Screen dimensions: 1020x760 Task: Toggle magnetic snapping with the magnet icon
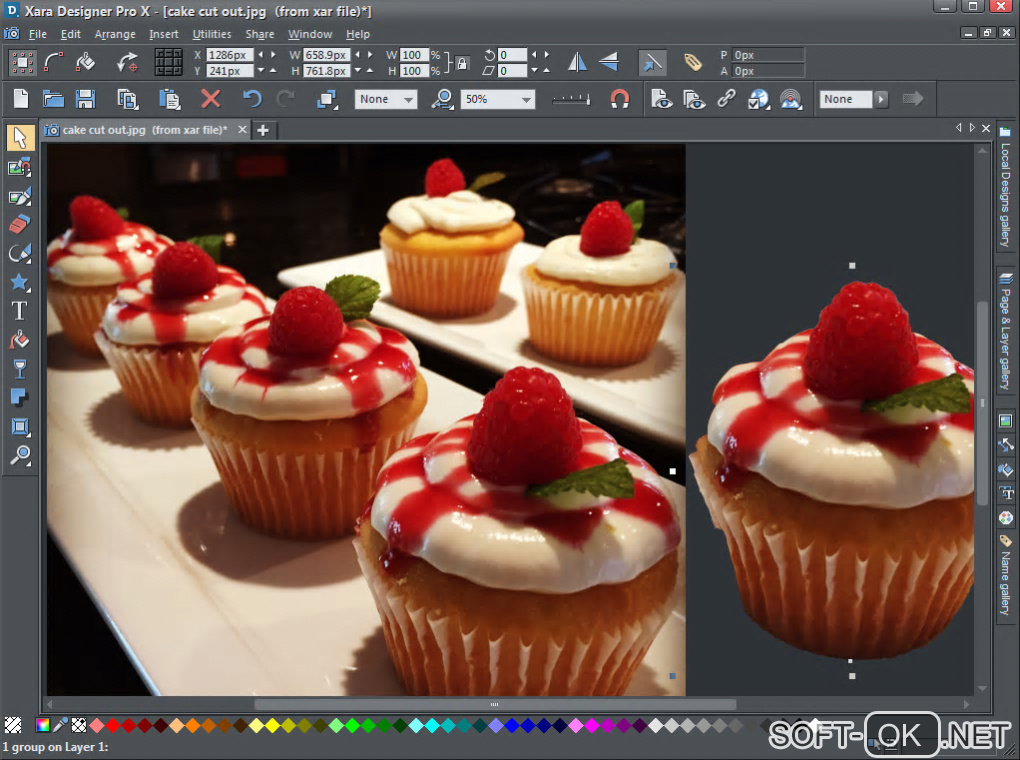click(x=620, y=99)
